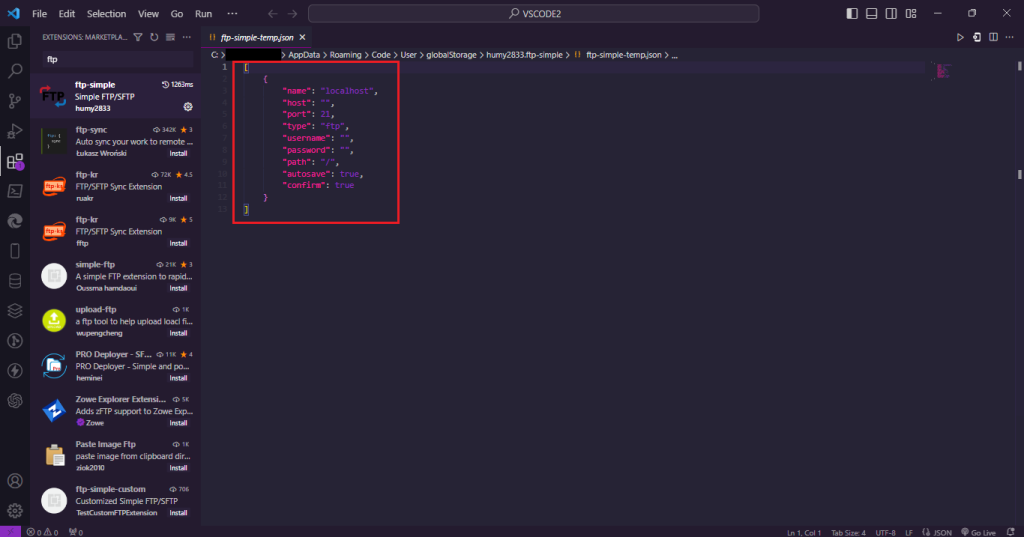Install the simple-ftp extension
Viewport: 1024px width, 537px height.
[x=178, y=288]
